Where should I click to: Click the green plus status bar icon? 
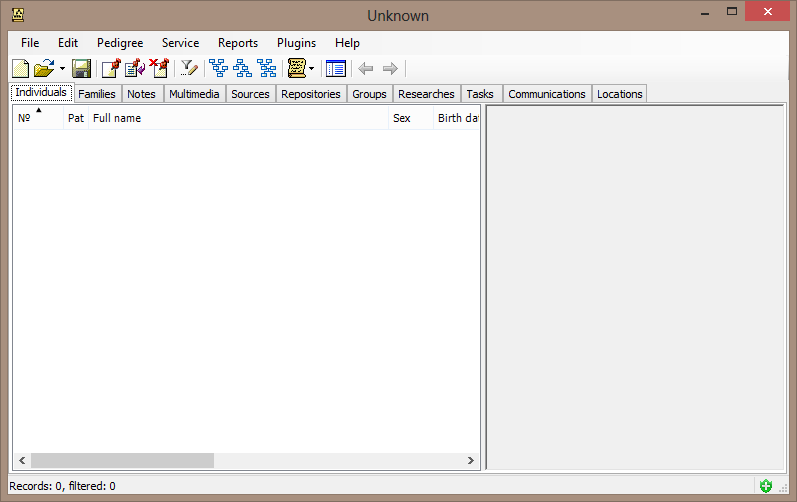[765, 486]
